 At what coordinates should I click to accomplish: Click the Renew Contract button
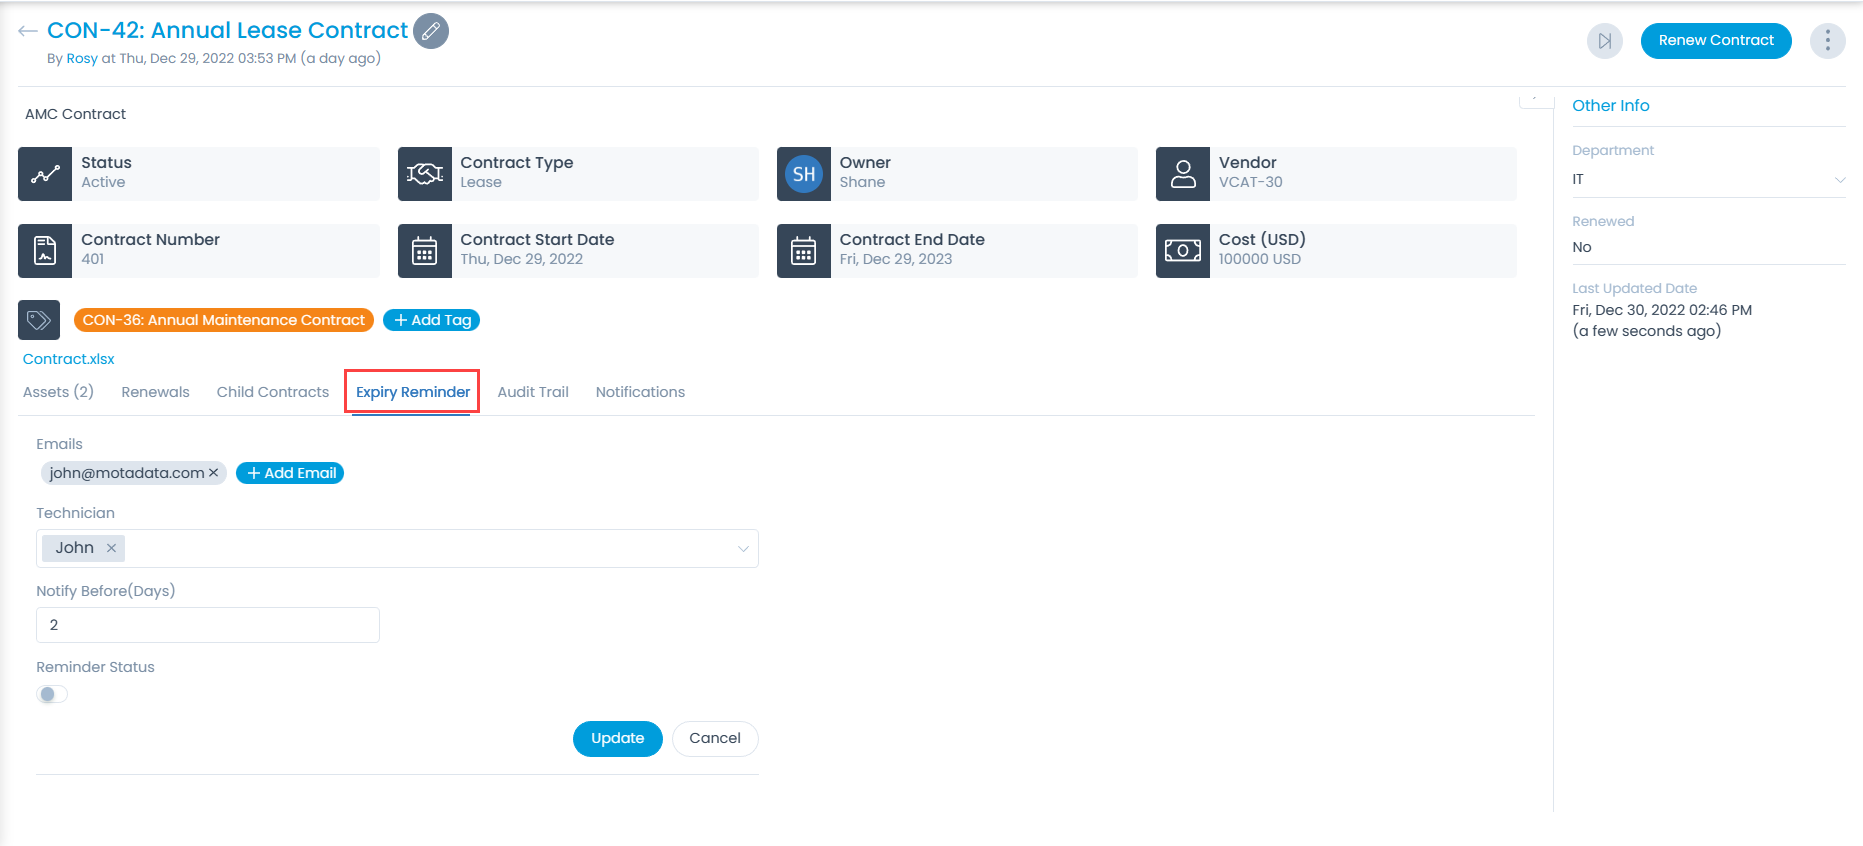tap(1715, 41)
